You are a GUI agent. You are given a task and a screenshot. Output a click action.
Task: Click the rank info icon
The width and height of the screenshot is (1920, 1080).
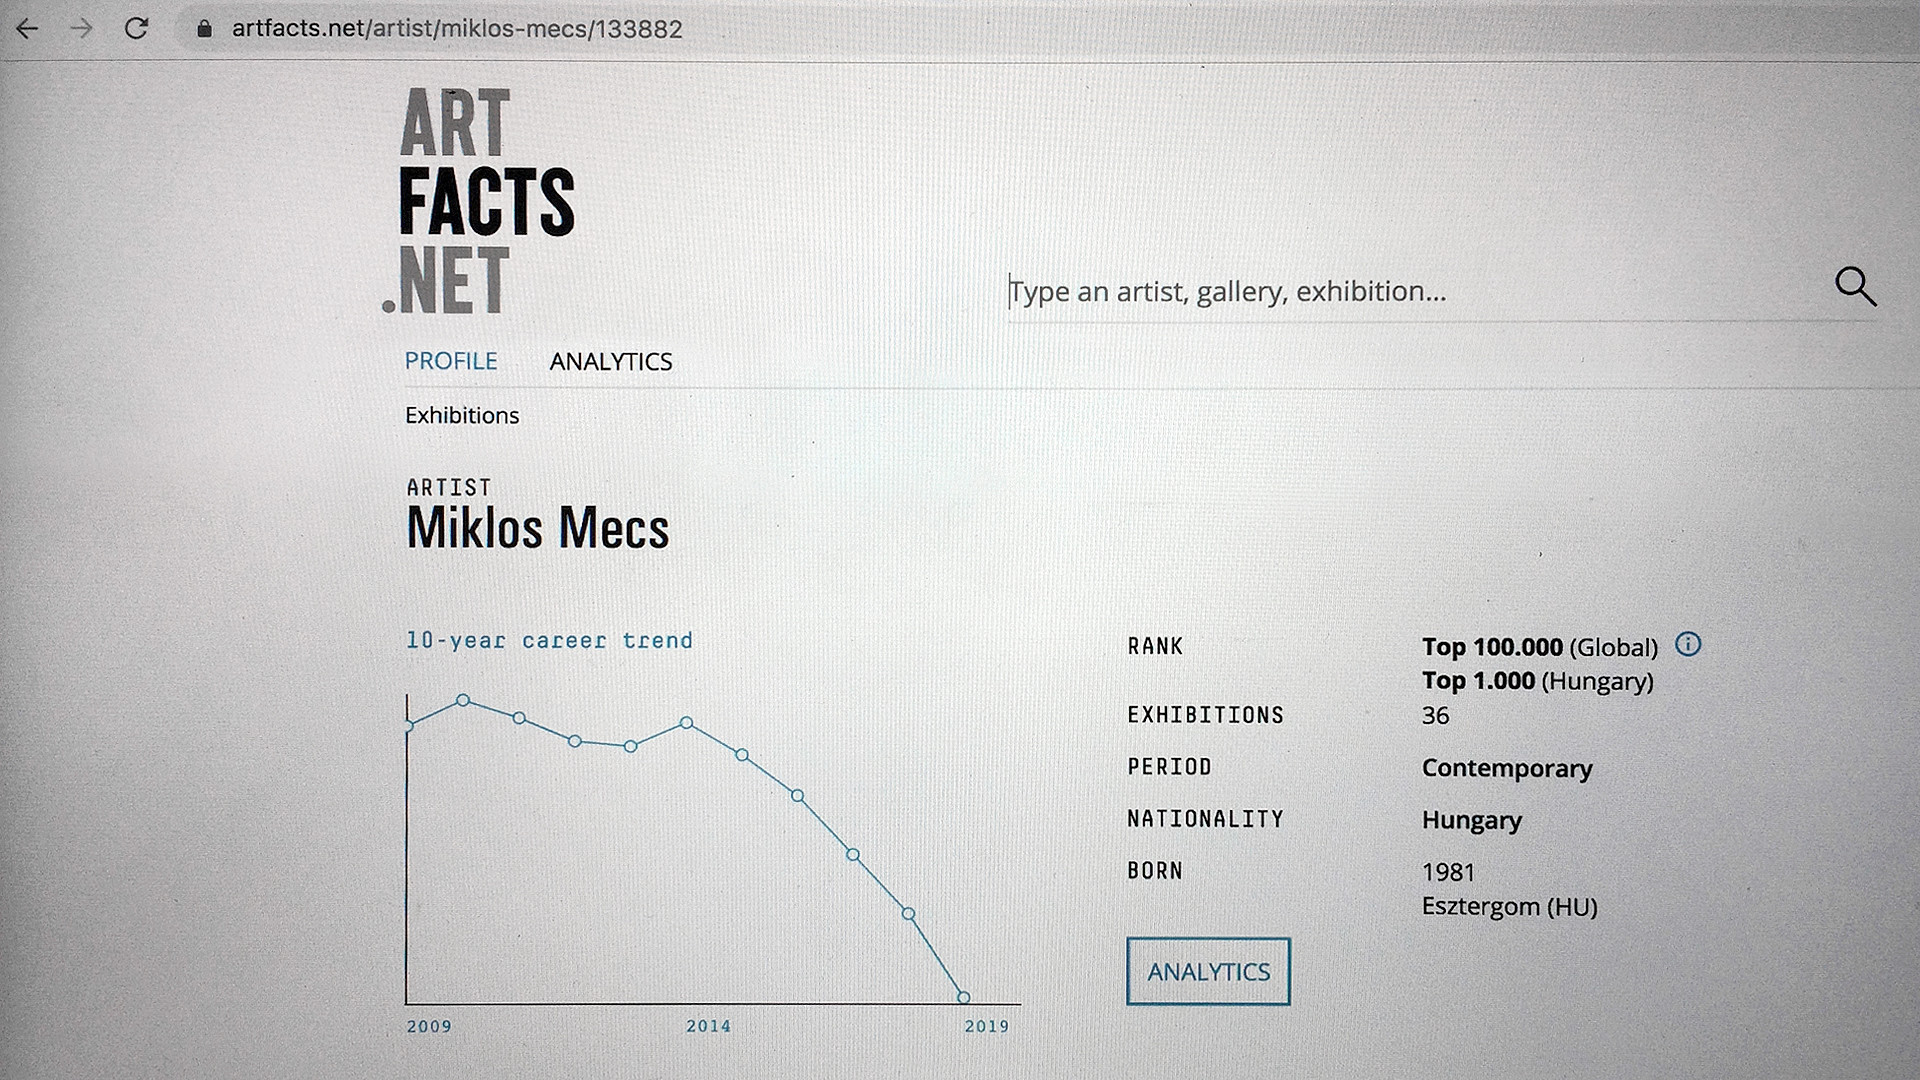(1688, 645)
